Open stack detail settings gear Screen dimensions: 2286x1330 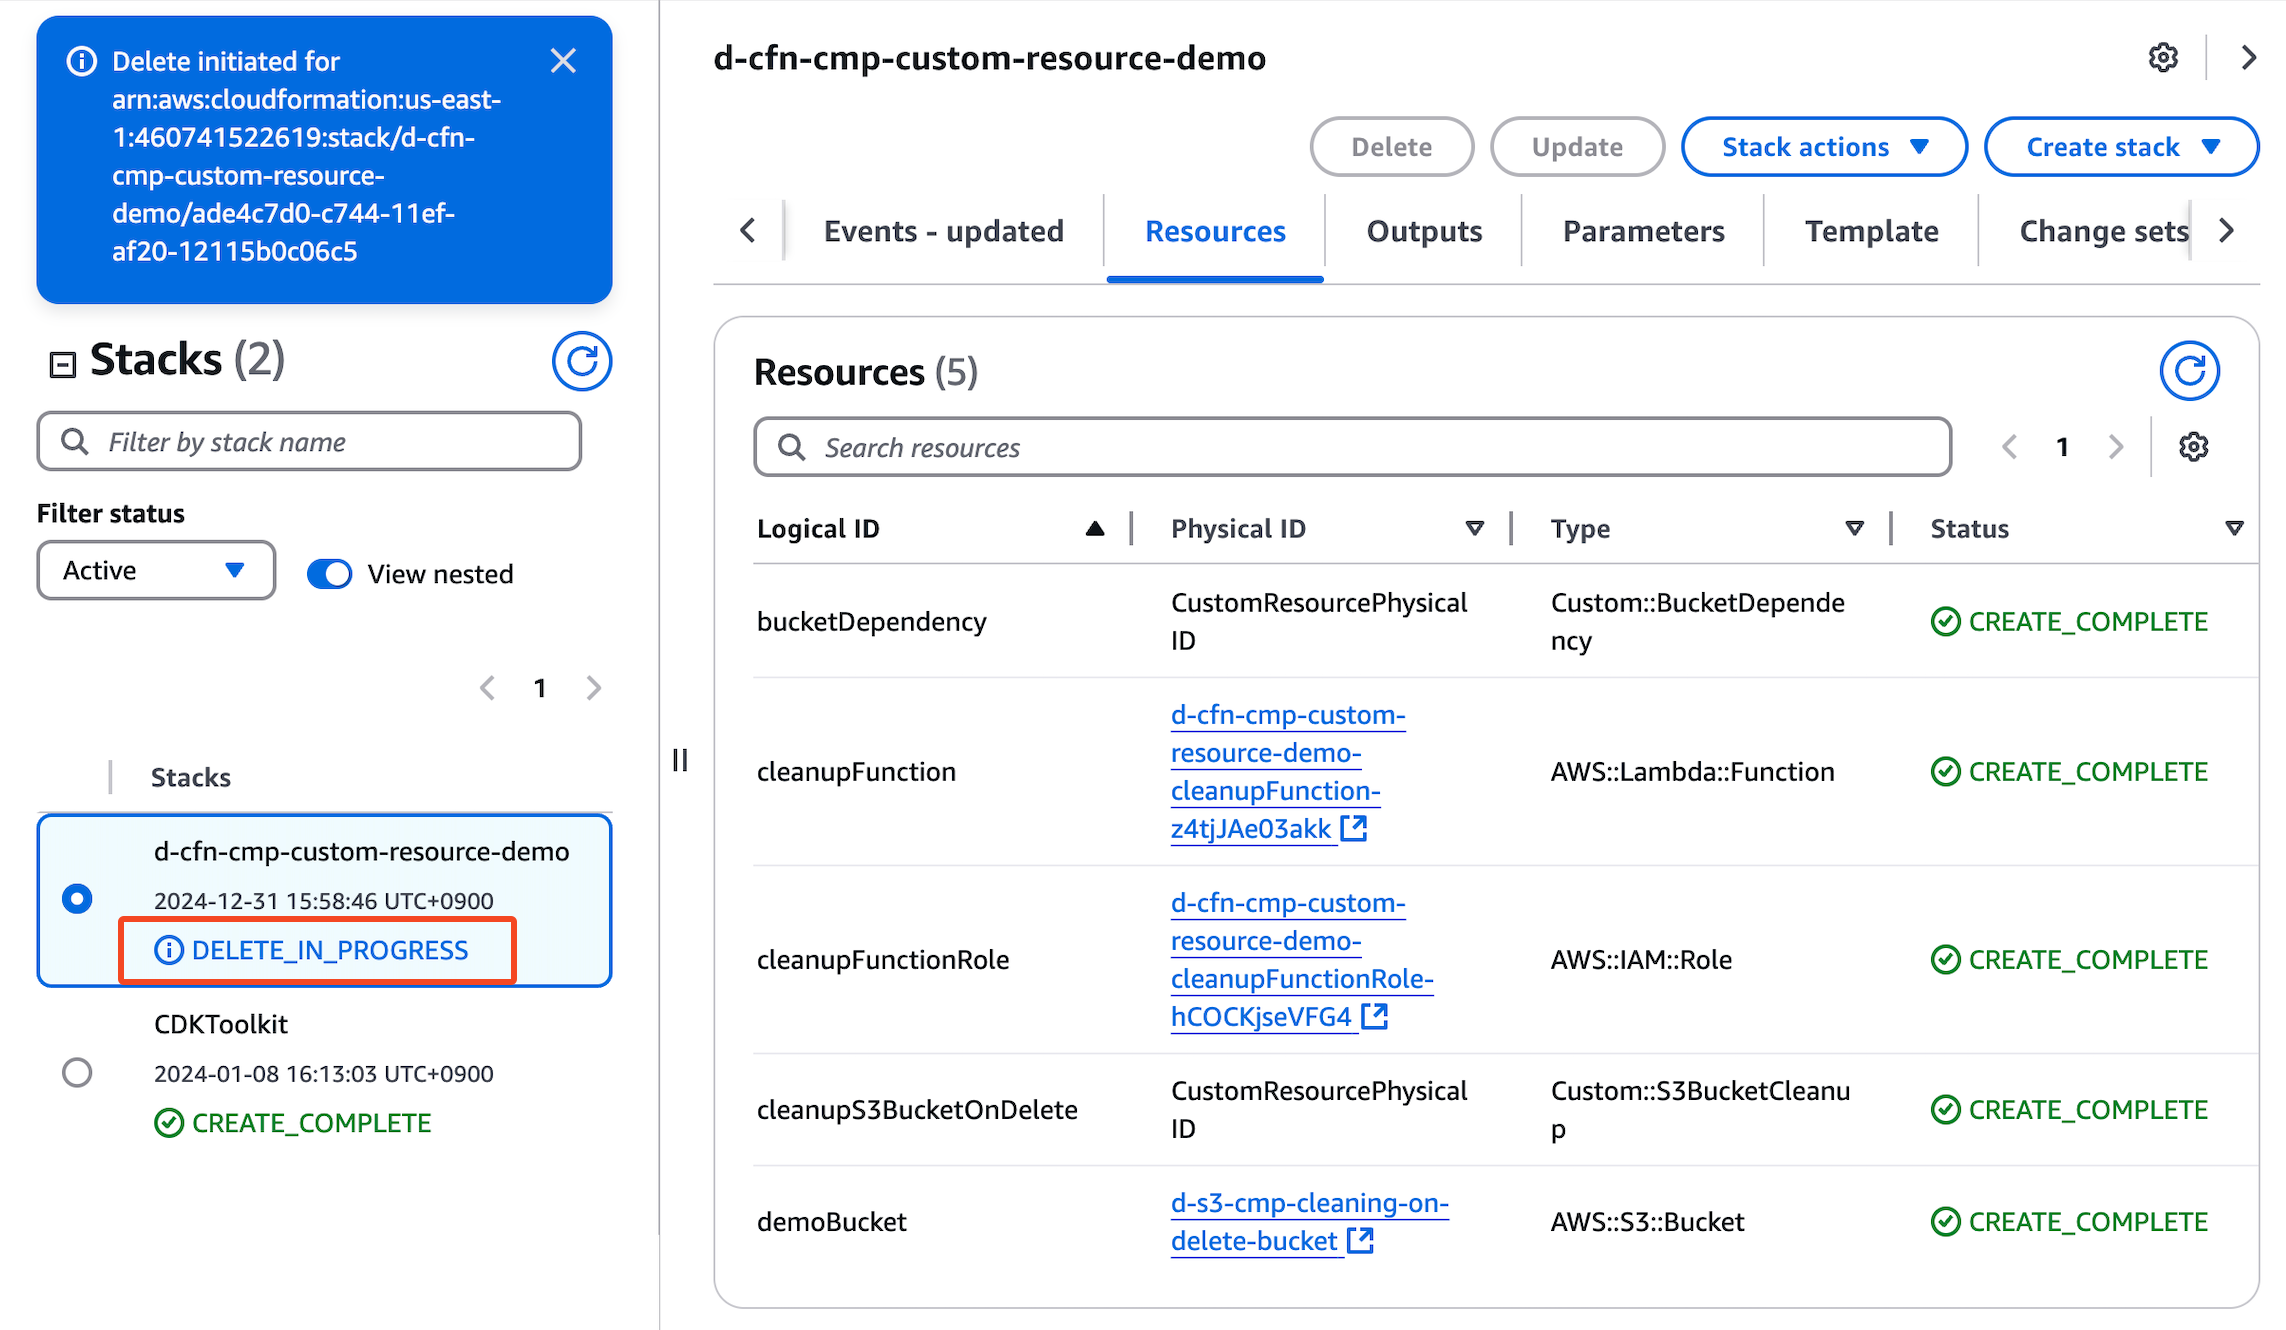point(2163,58)
